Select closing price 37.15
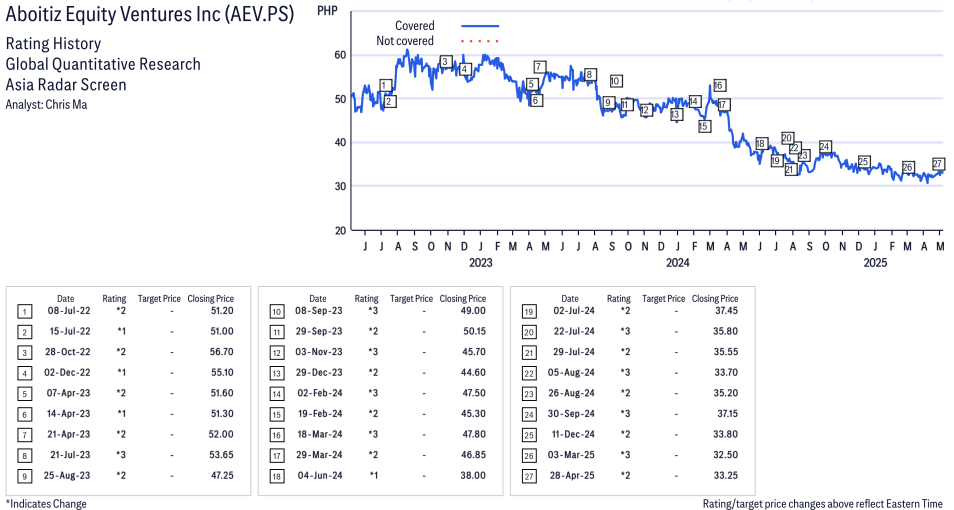 tap(728, 414)
